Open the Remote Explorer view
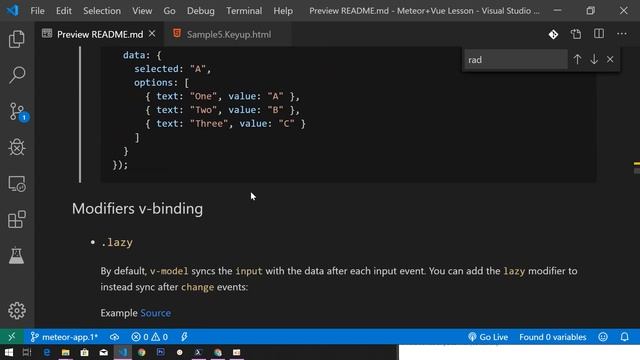The image size is (640, 360). [17, 184]
